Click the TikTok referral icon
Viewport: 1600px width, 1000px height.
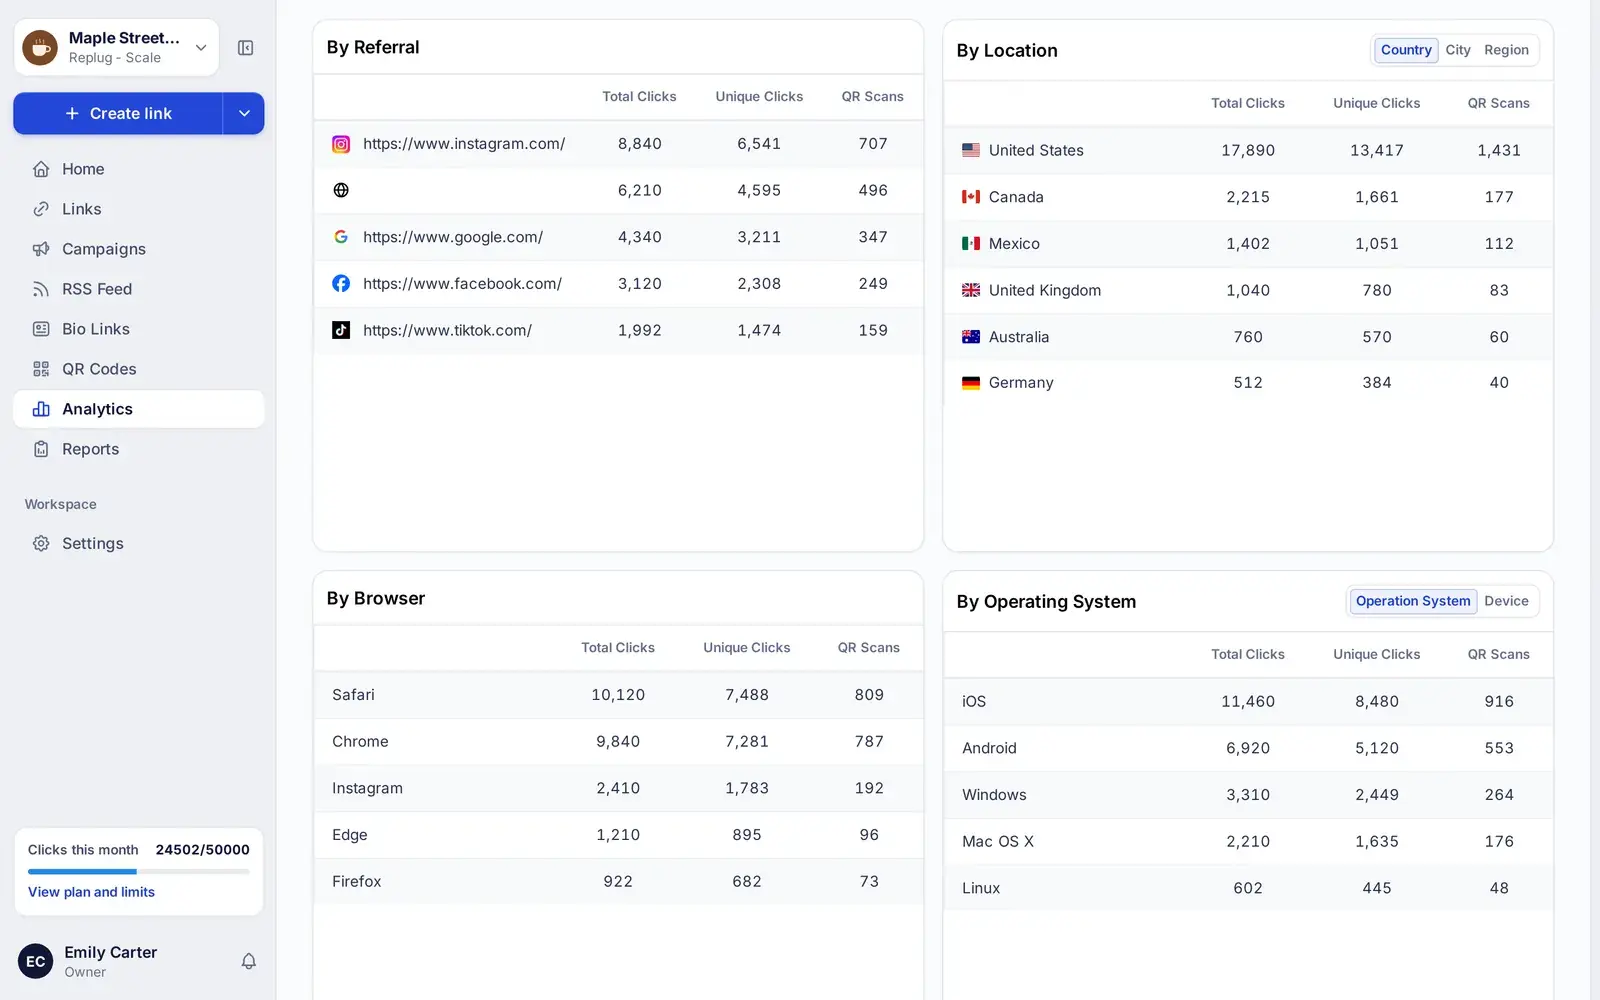pos(341,330)
